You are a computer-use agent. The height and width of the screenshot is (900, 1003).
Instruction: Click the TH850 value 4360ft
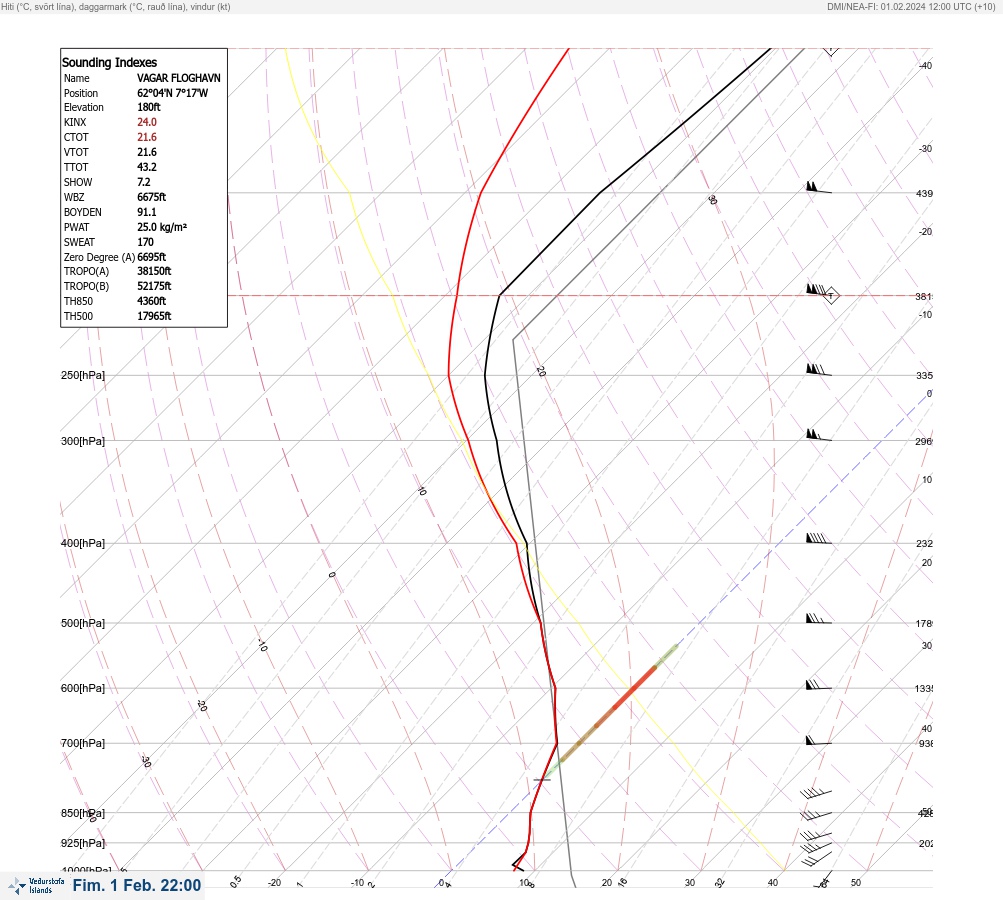152,301
